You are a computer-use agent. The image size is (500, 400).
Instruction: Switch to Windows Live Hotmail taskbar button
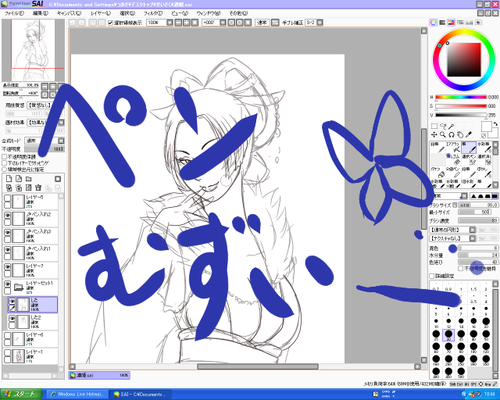coord(77,394)
